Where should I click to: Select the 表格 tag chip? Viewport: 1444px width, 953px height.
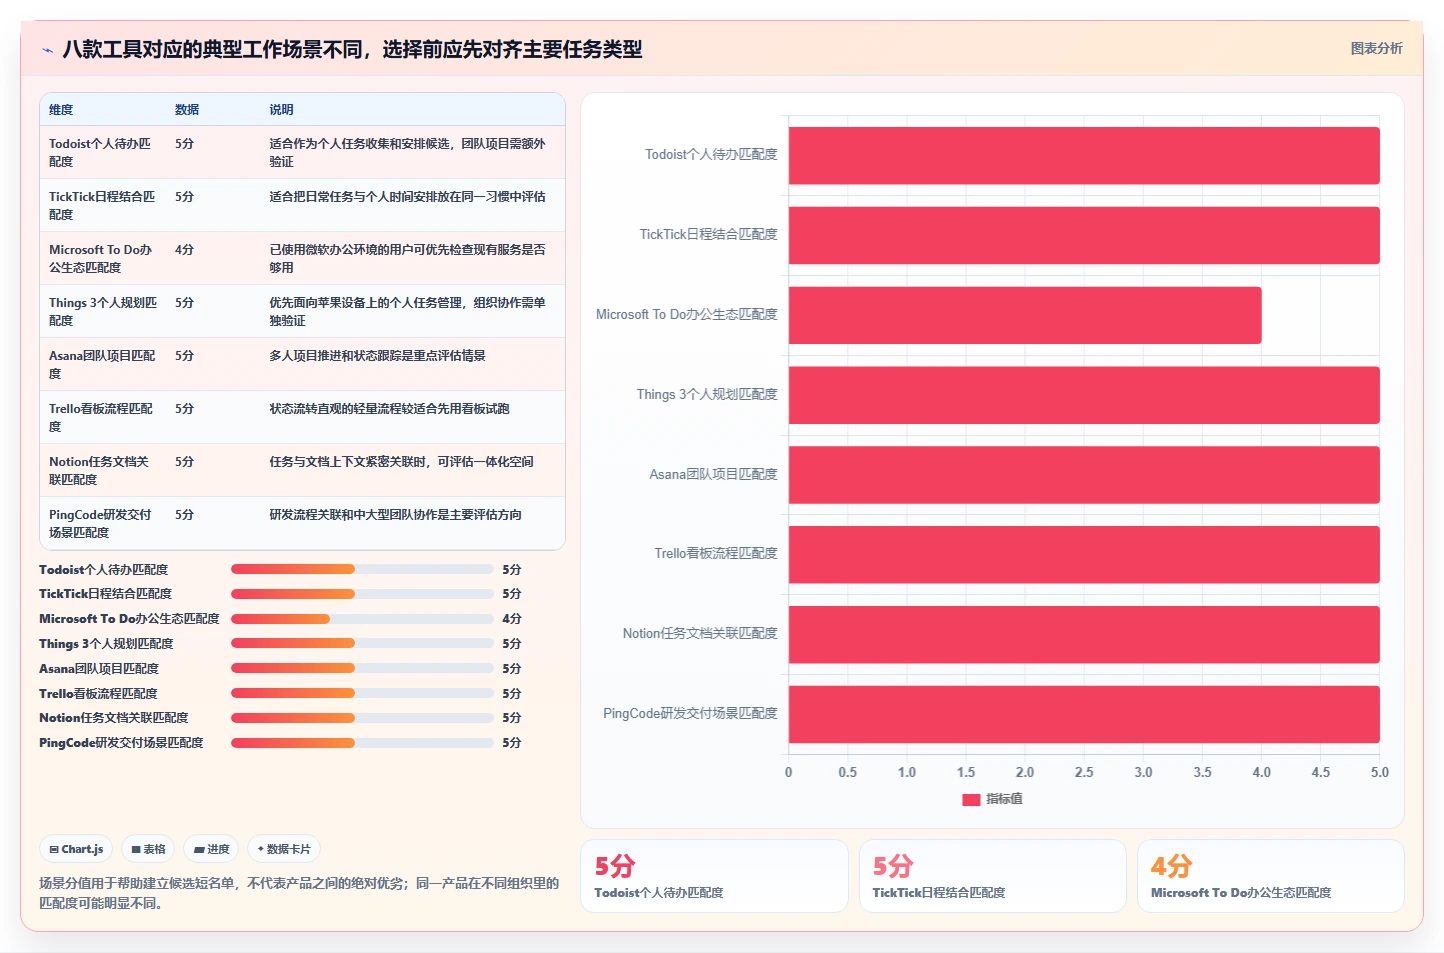coord(148,849)
